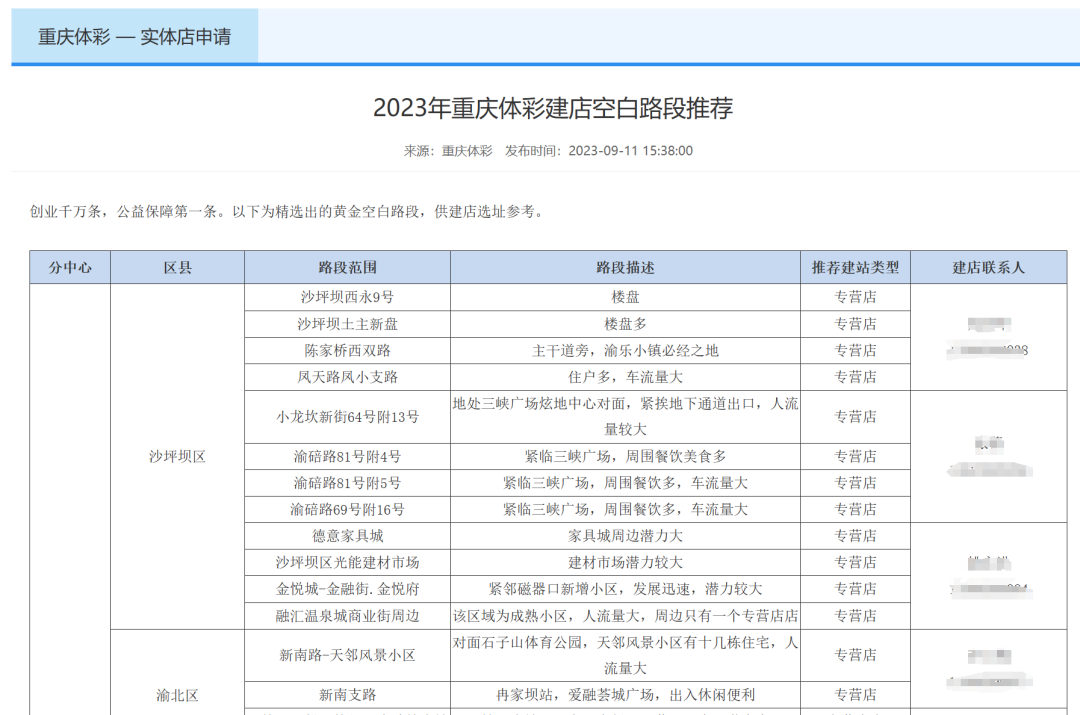Select the 陈家桥西双路 cell
The height and width of the screenshot is (715, 1080).
347,351
